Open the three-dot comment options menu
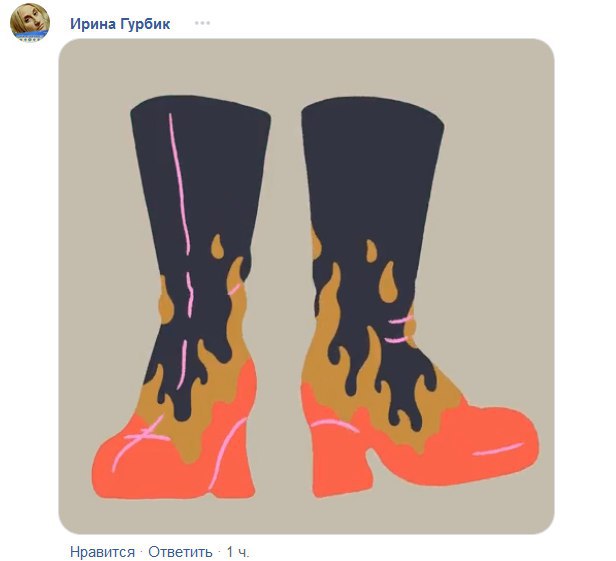This screenshot has height=561, width=616. 202,23
